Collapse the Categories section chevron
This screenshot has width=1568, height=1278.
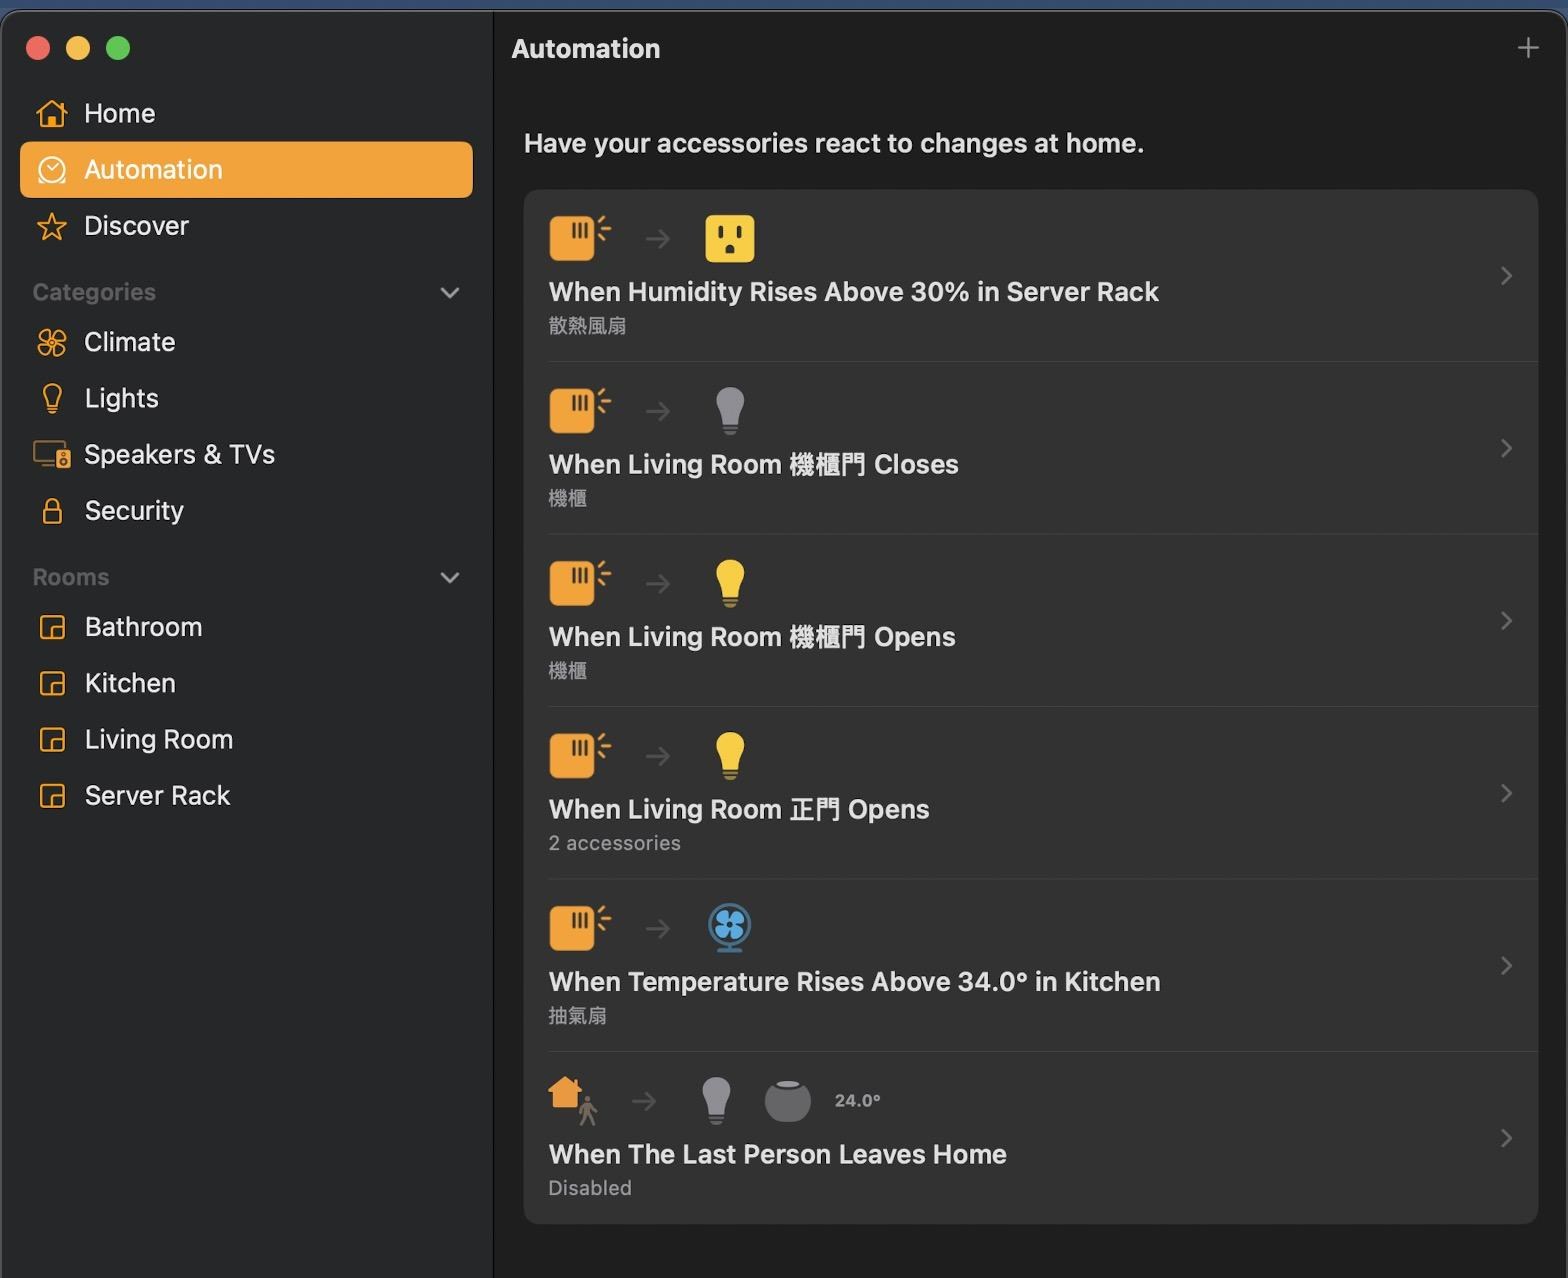tap(450, 293)
